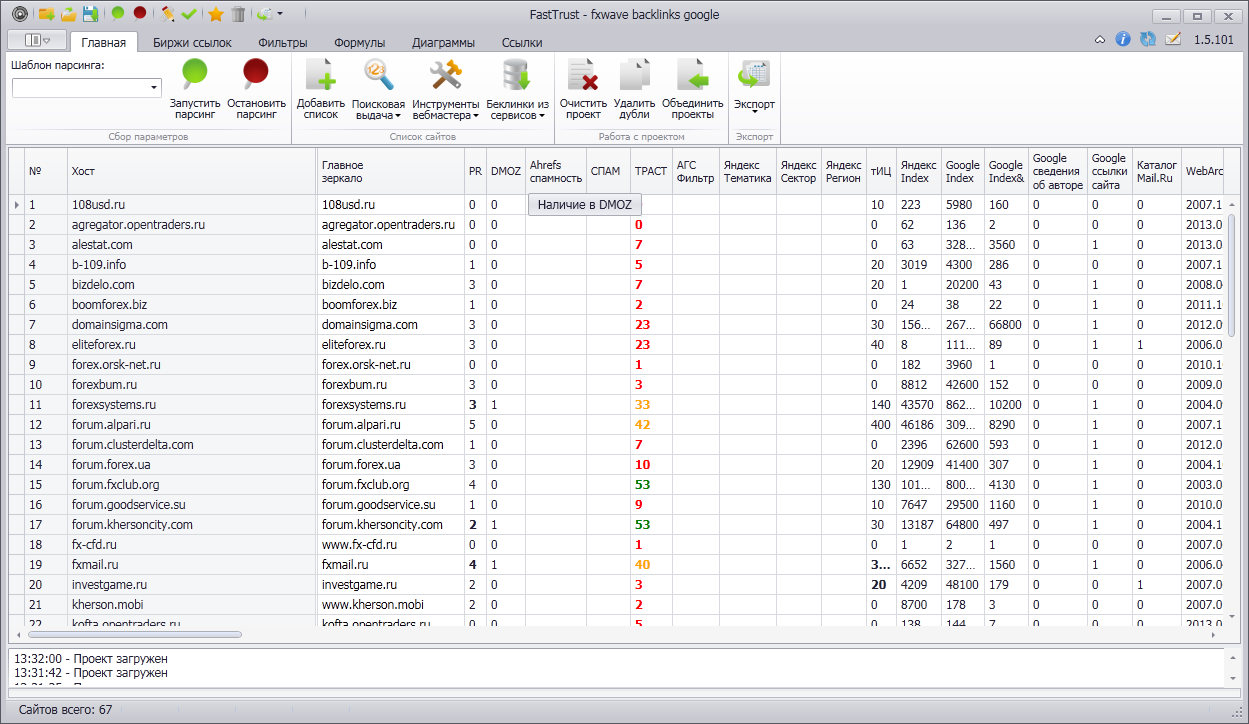Click Google Index column header
1249x724 pixels.
pos(963,171)
